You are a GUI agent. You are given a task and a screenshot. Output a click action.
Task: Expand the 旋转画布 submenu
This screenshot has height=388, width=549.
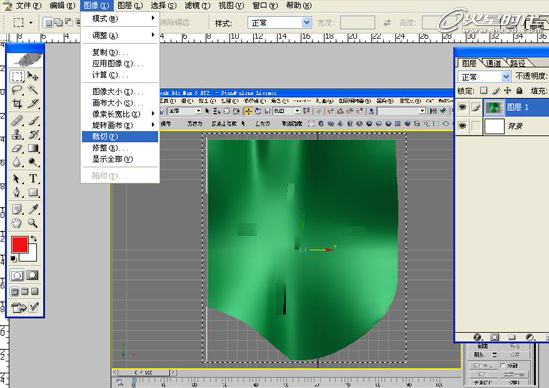point(120,125)
